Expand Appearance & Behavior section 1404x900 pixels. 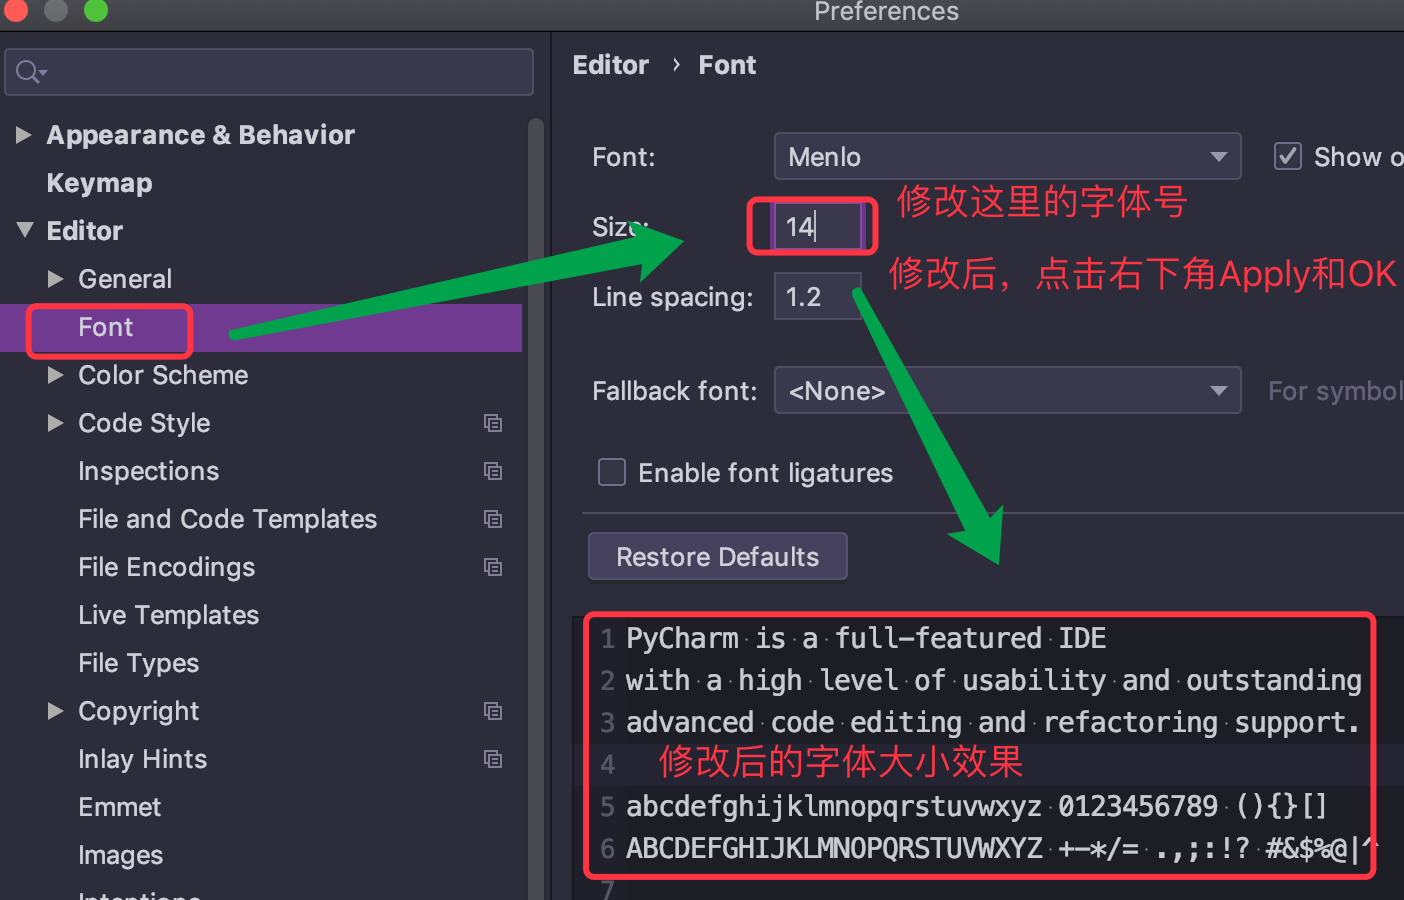coord(24,135)
